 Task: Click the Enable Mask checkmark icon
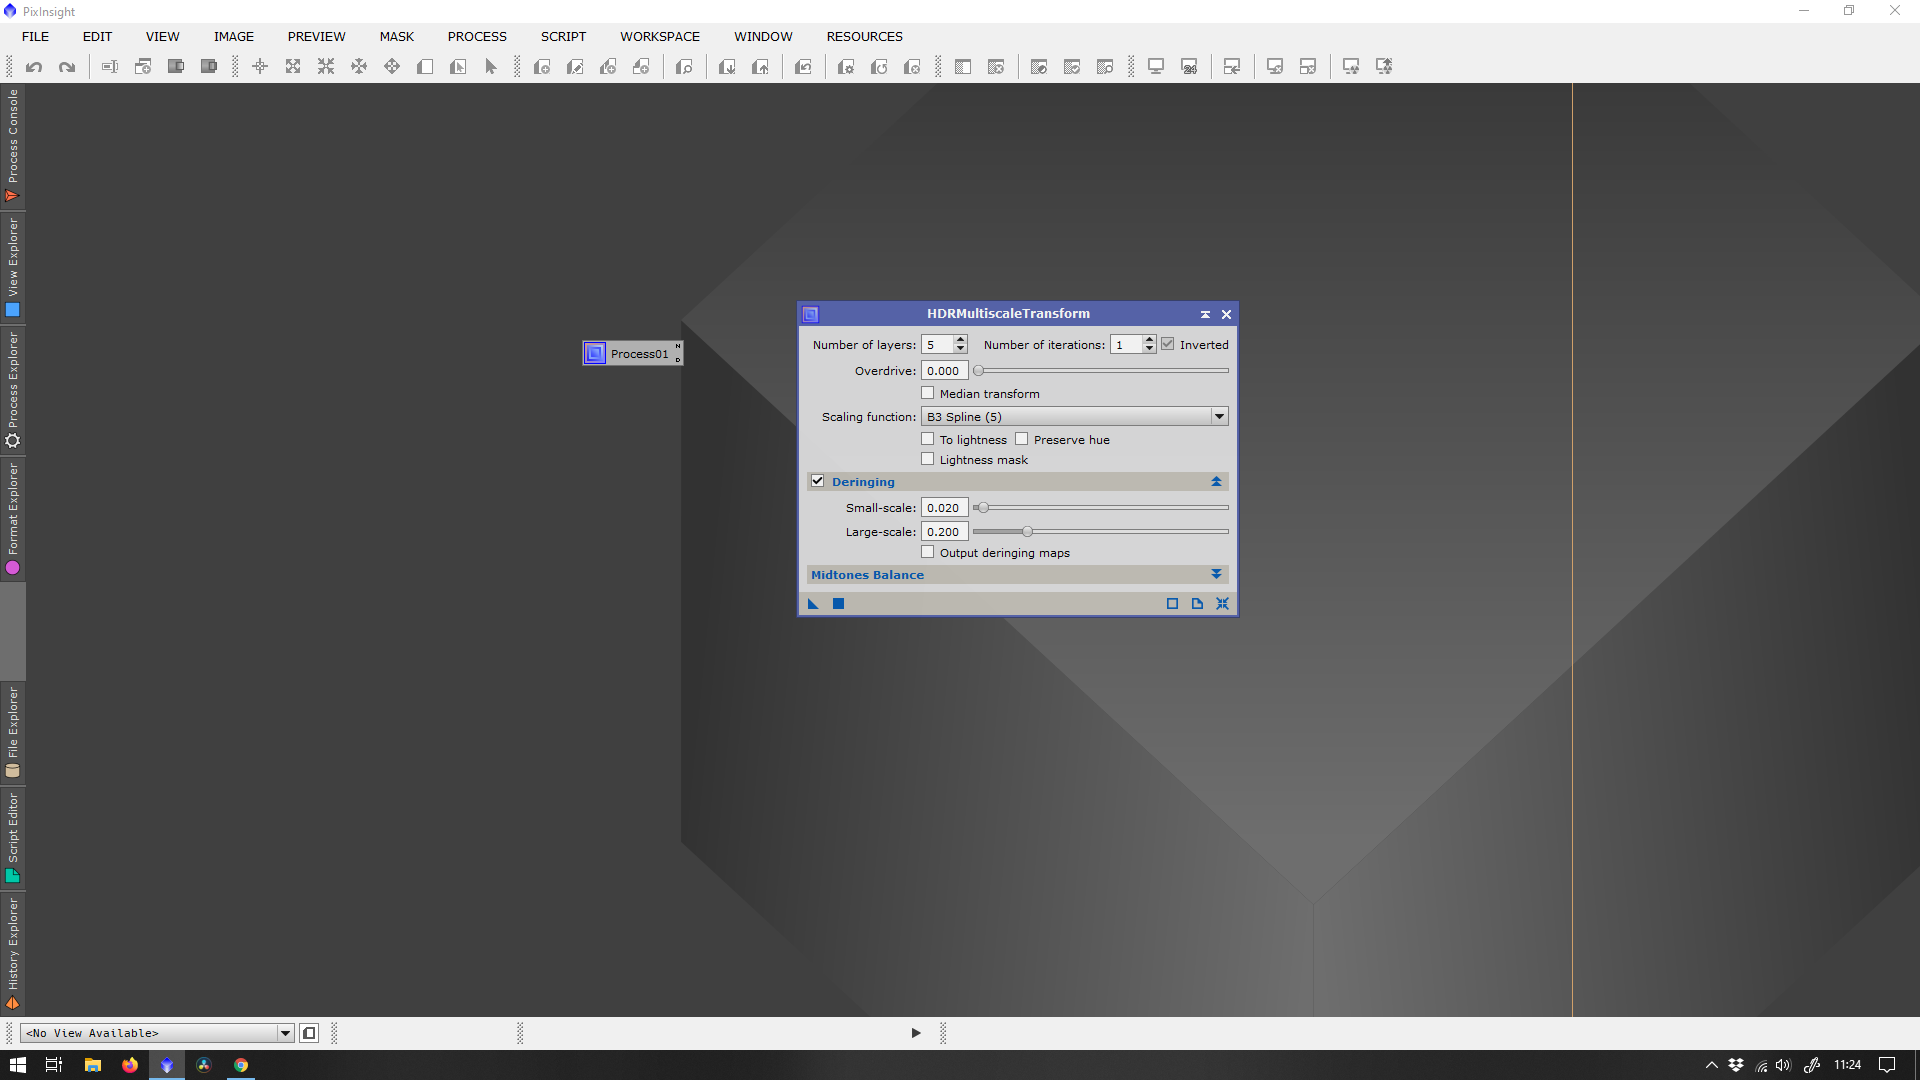click(1072, 67)
